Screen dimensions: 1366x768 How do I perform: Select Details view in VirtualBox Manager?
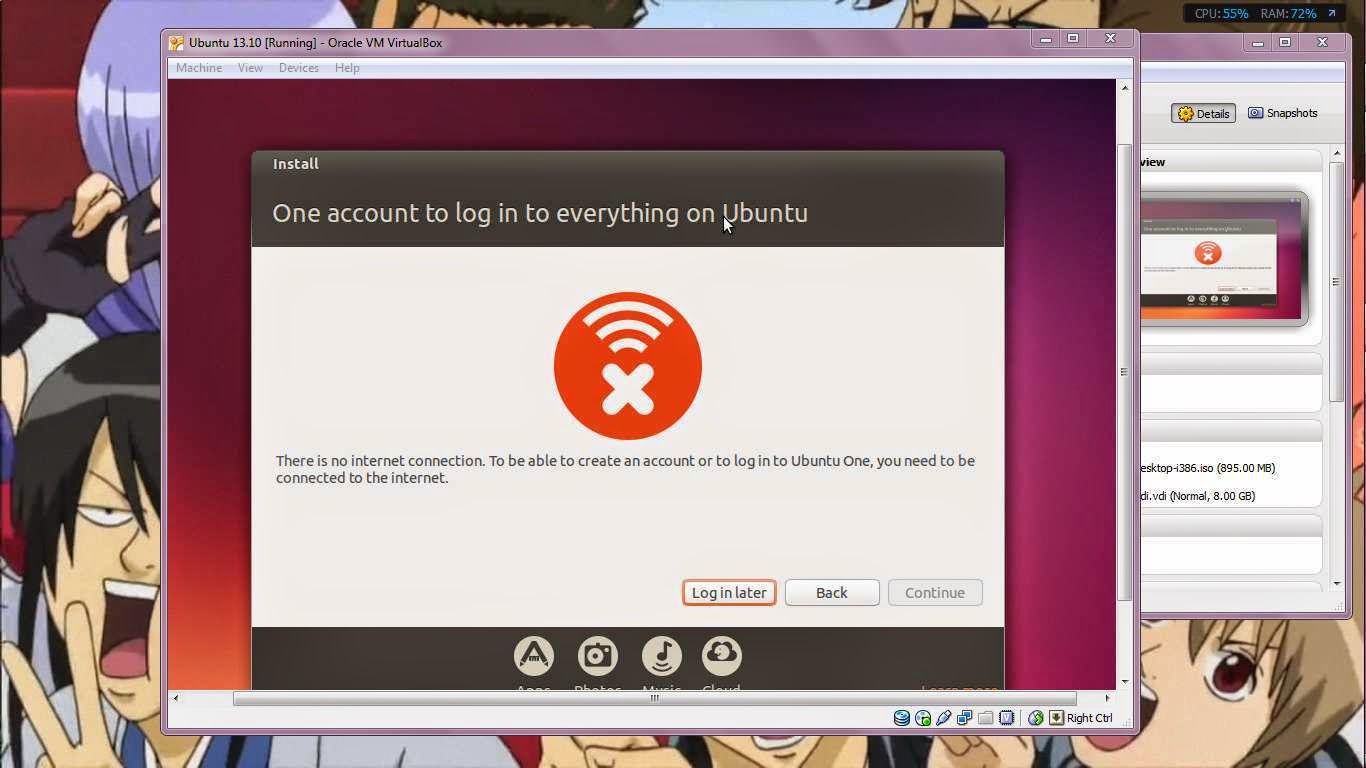coord(1204,113)
